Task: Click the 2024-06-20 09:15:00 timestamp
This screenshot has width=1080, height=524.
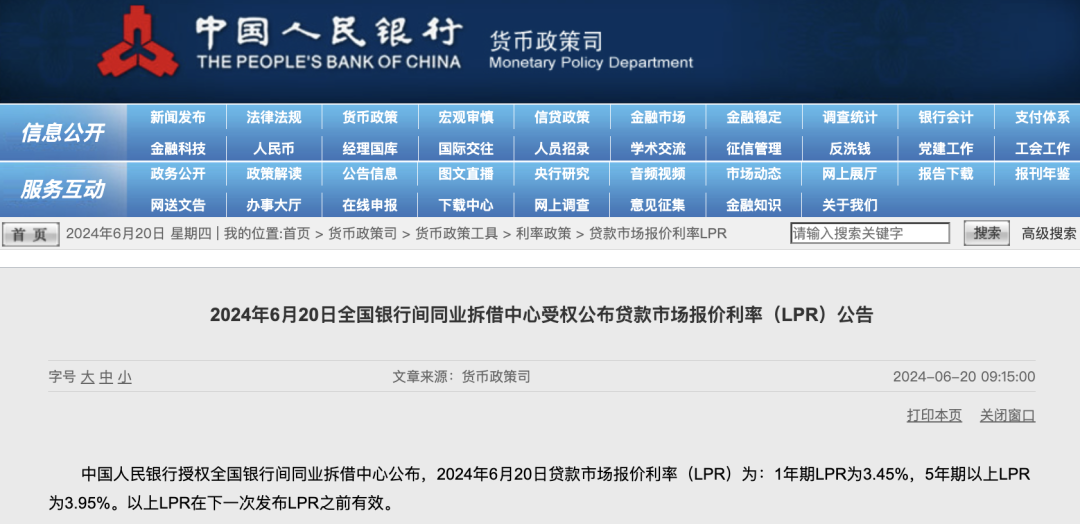Action: coord(964,377)
